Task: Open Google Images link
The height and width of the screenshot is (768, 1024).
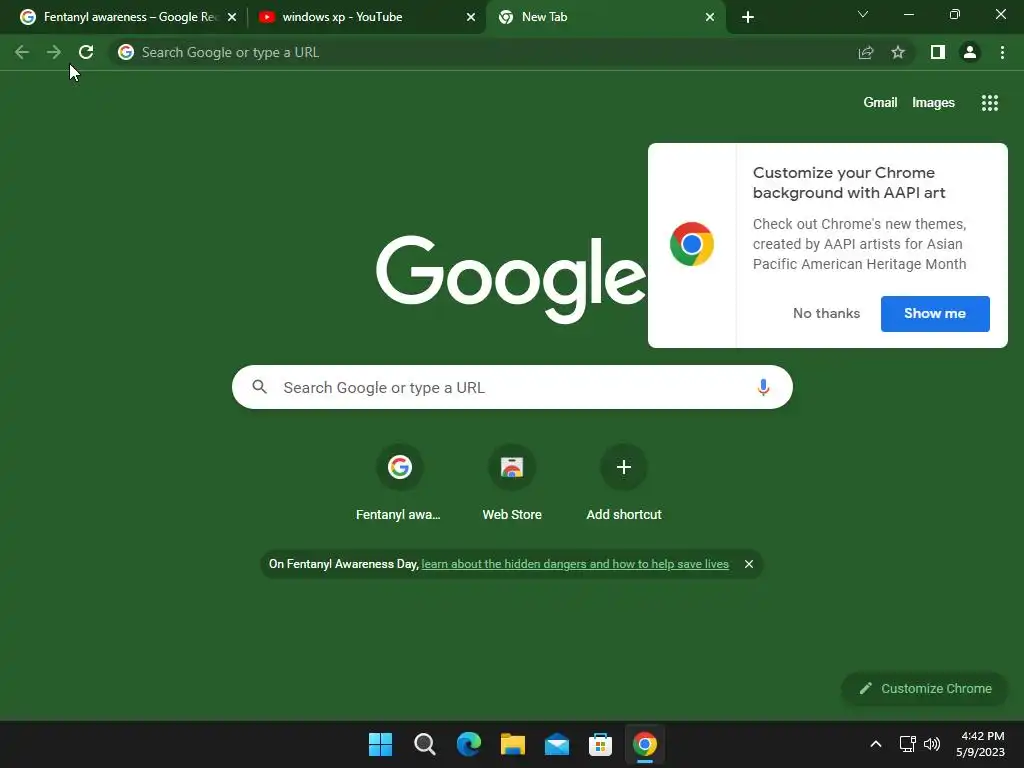Action: click(933, 103)
